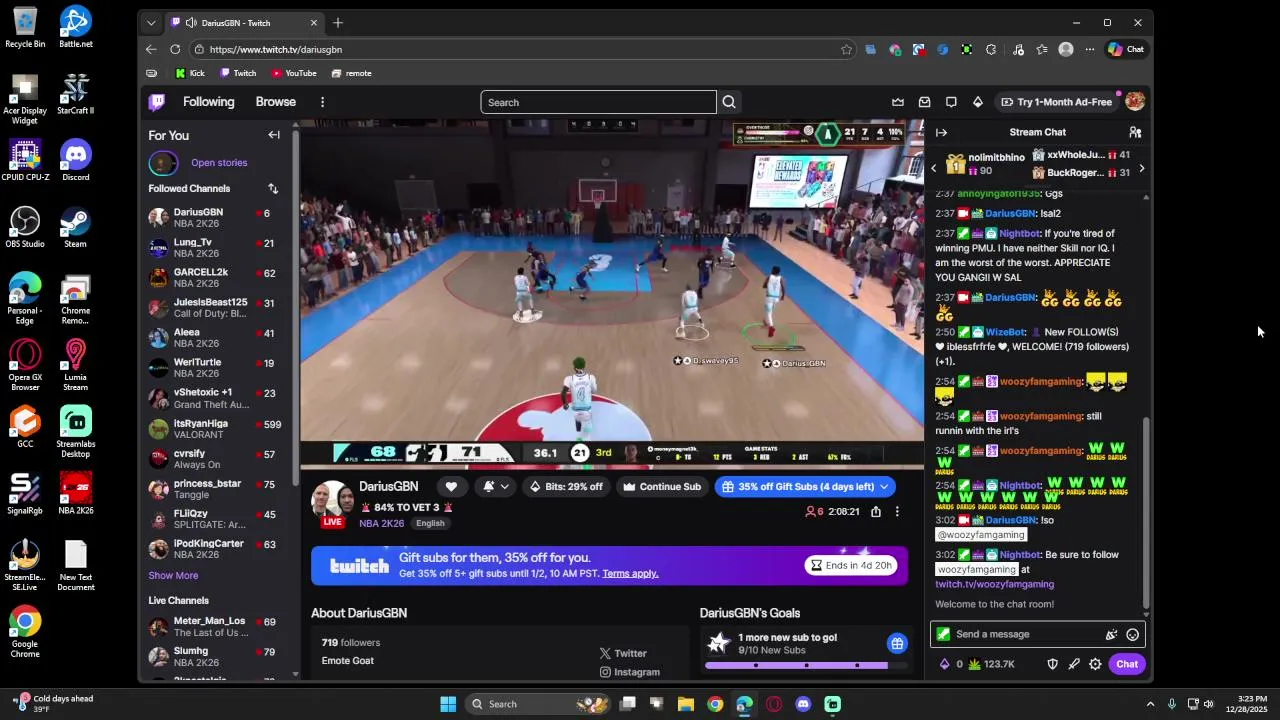Open the Windows Start menu
Screen dimensions: 1280x720
tap(448, 704)
